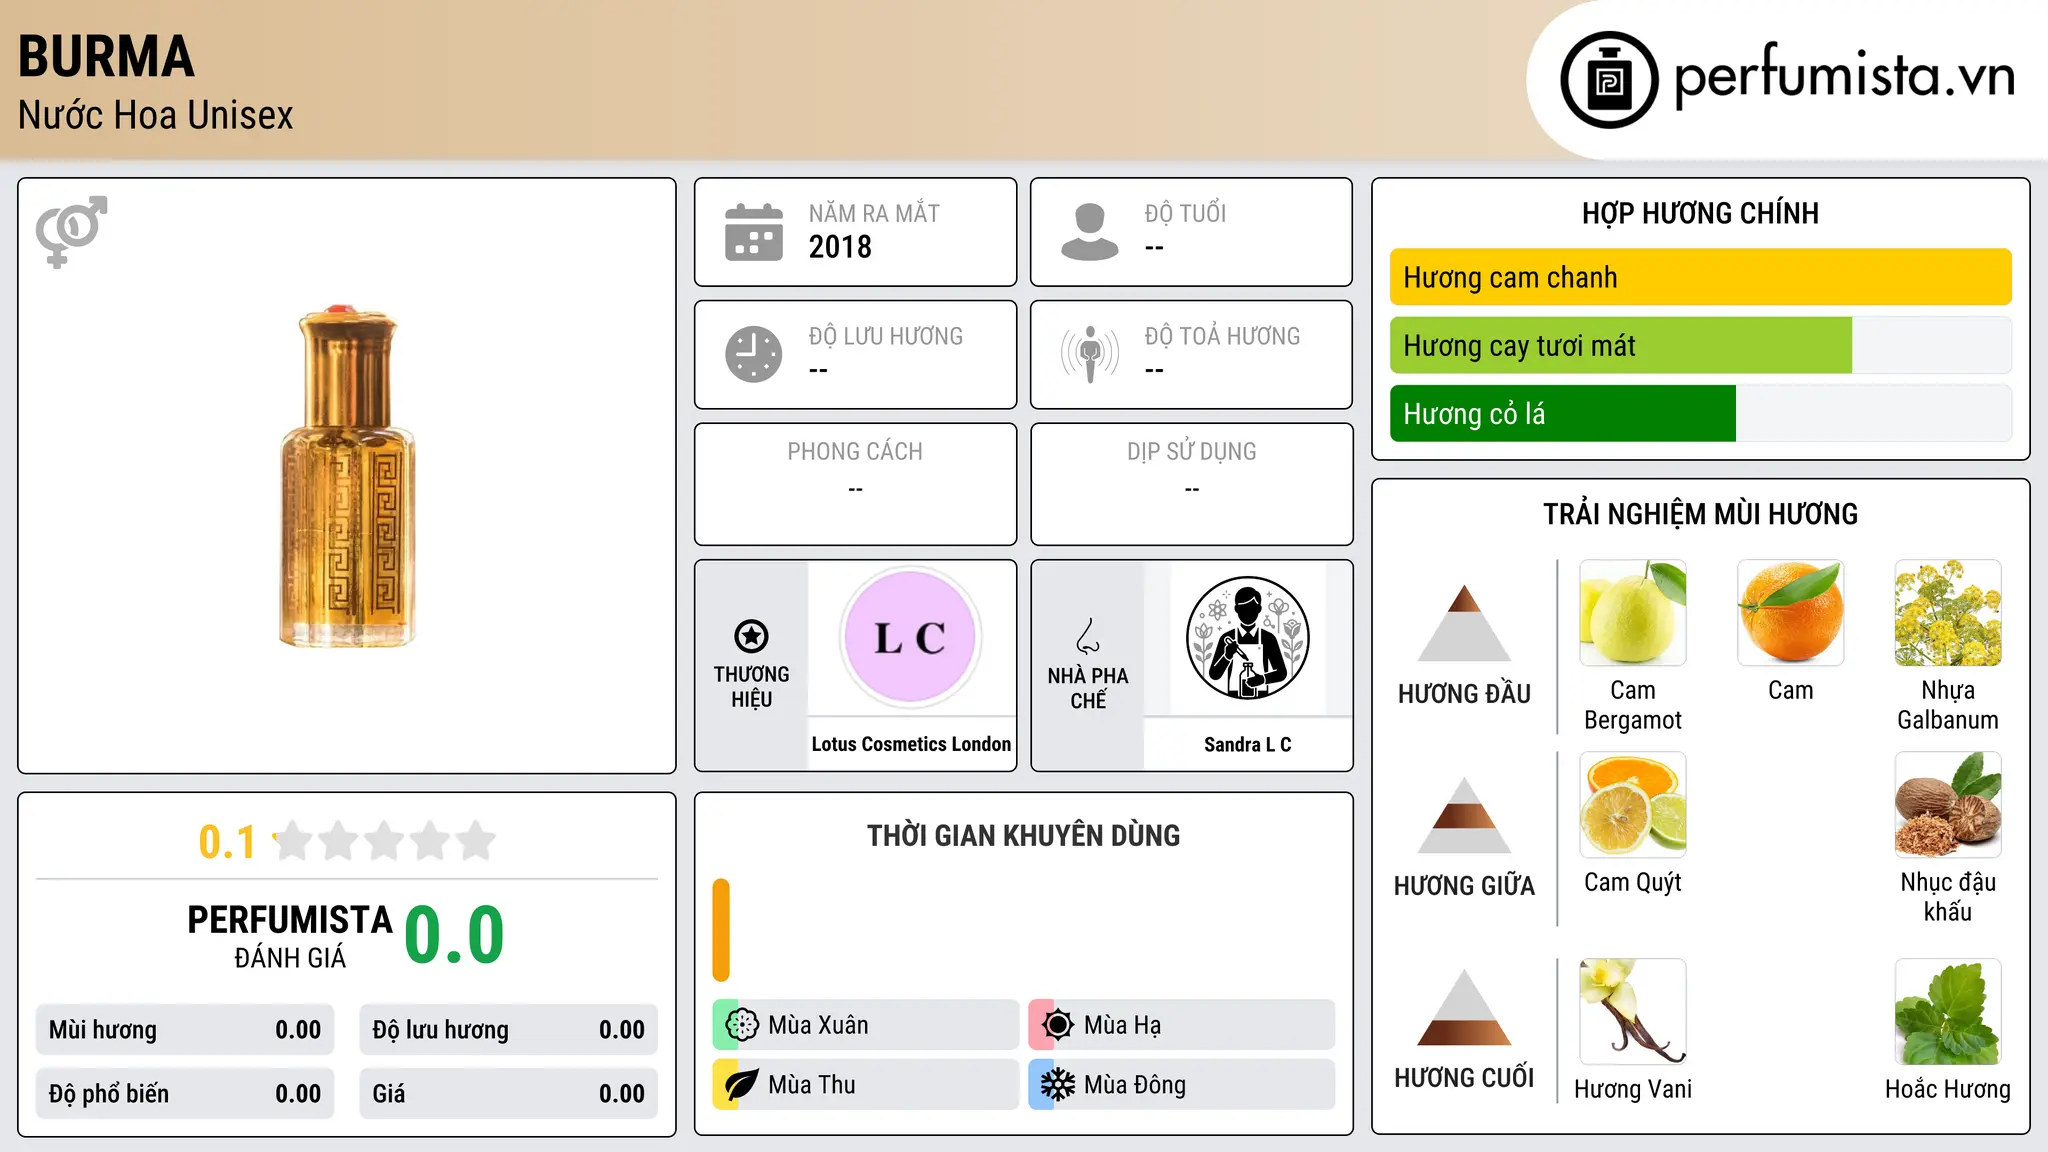Select the Hương Vani note image
This screenshot has height=1152, width=2048.
pyautogui.click(x=1633, y=1011)
